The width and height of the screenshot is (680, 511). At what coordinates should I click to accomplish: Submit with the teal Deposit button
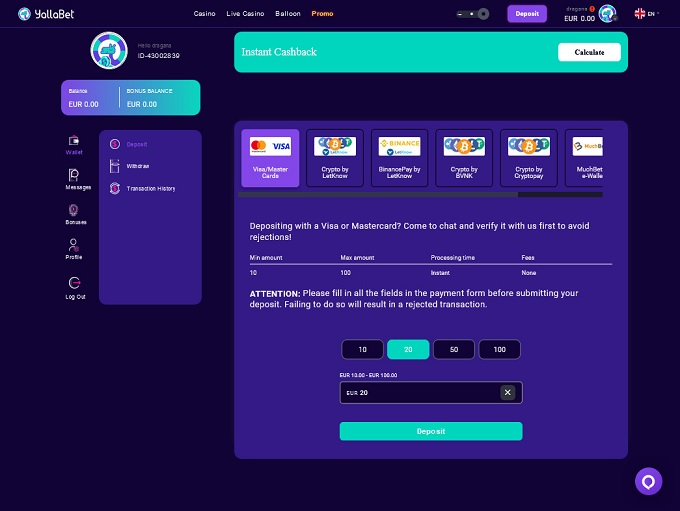(431, 431)
